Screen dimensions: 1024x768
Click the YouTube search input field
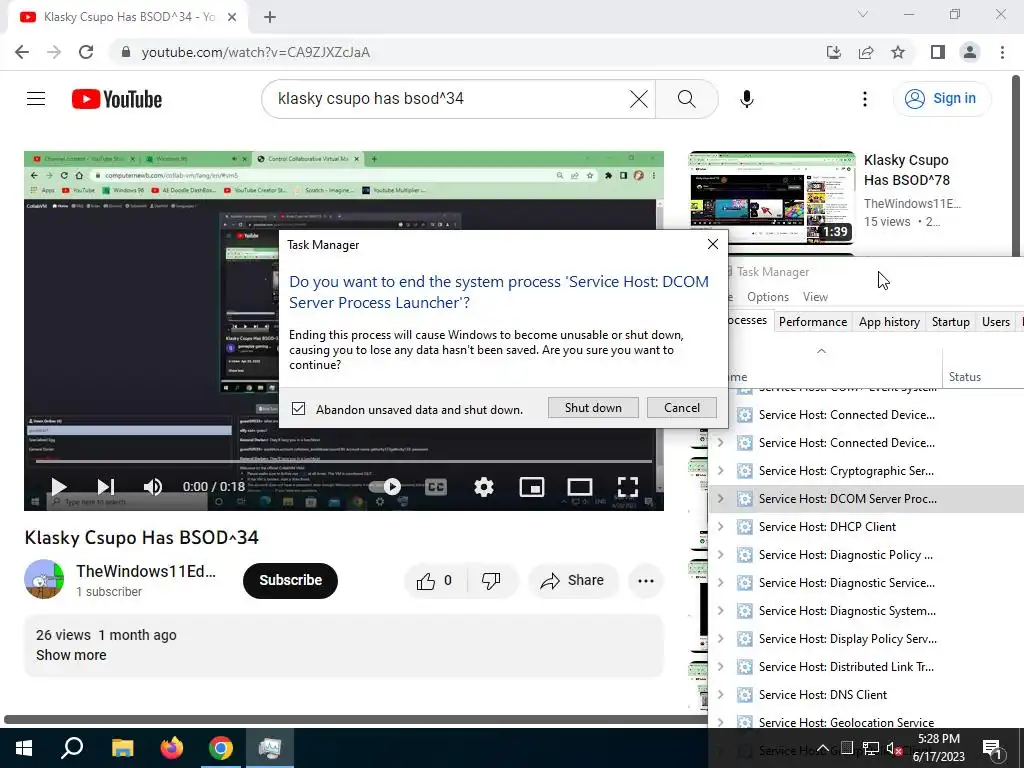(x=451, y=99)
